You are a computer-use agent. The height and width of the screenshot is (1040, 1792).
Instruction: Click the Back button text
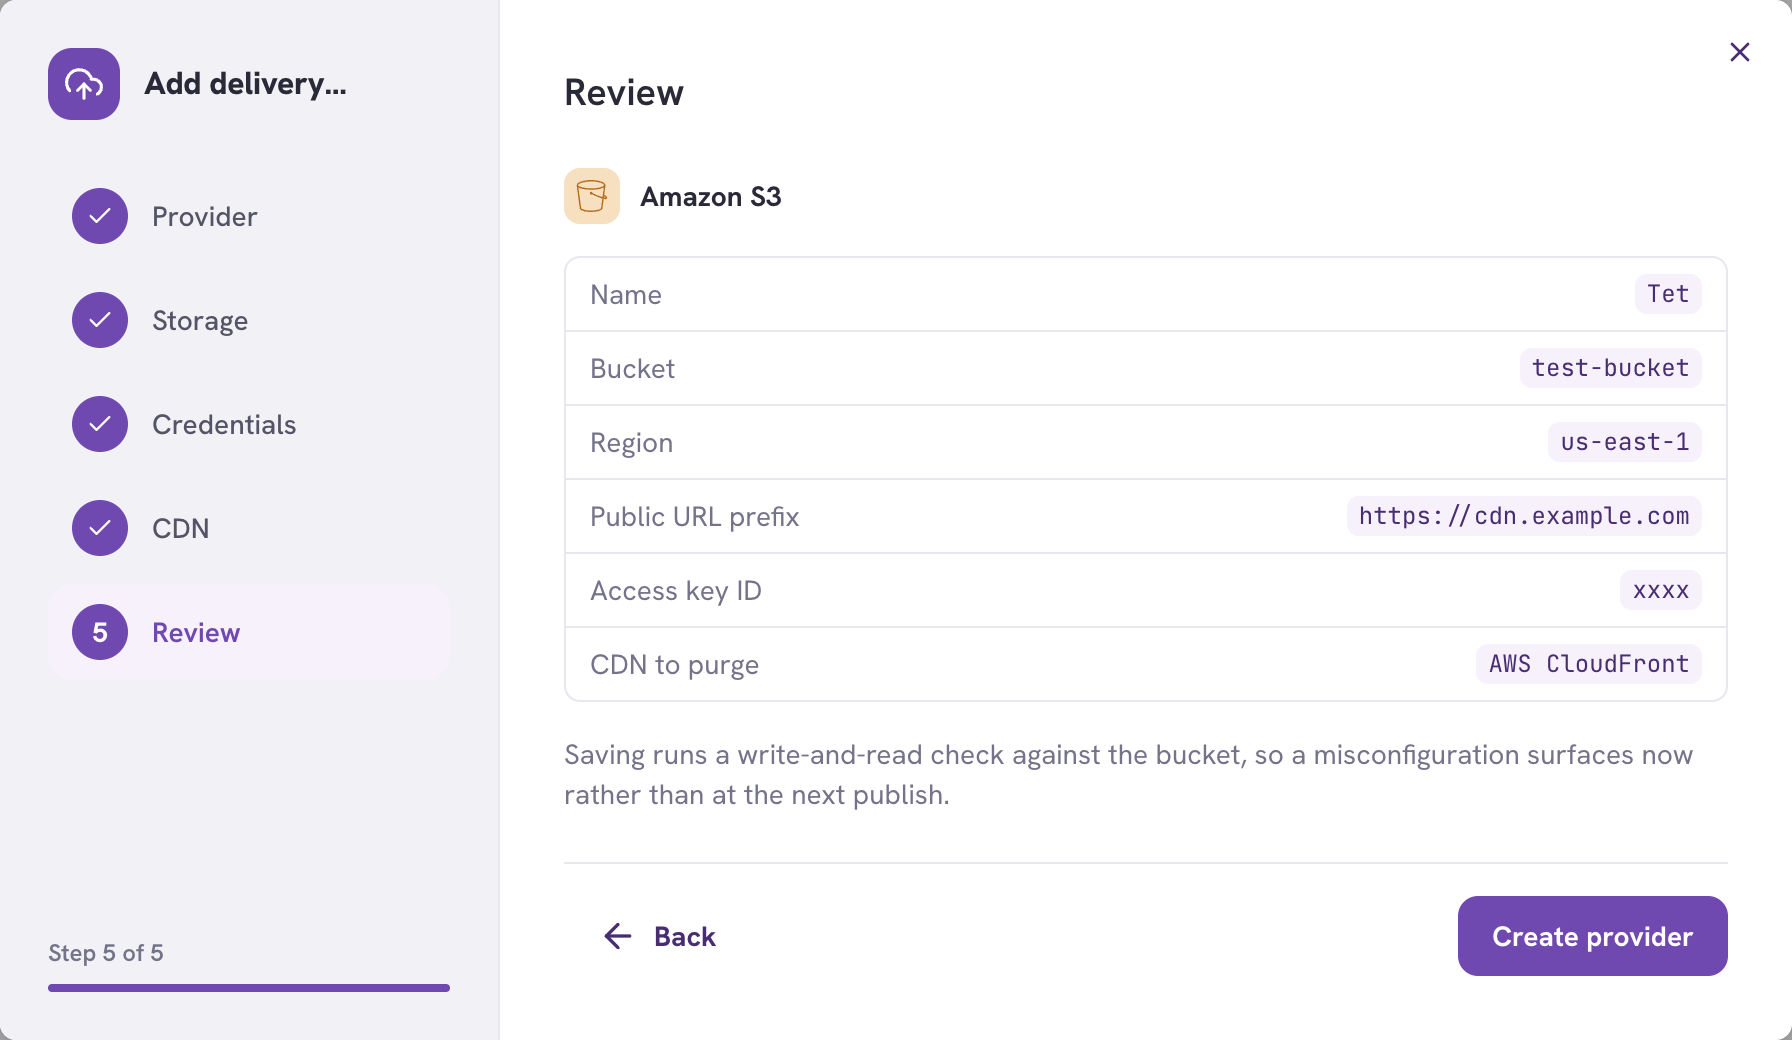[685, 936]
